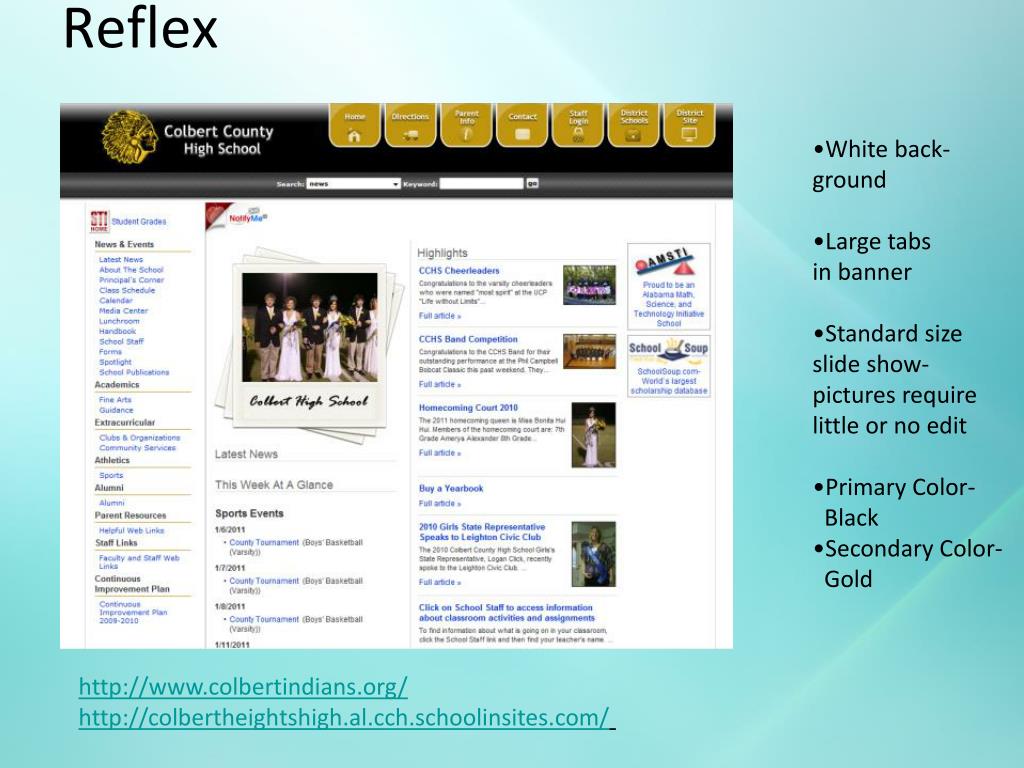This screenshot has height=768, width=1024.
Task: Click the School Soup logo
Action: coord(668,349)
